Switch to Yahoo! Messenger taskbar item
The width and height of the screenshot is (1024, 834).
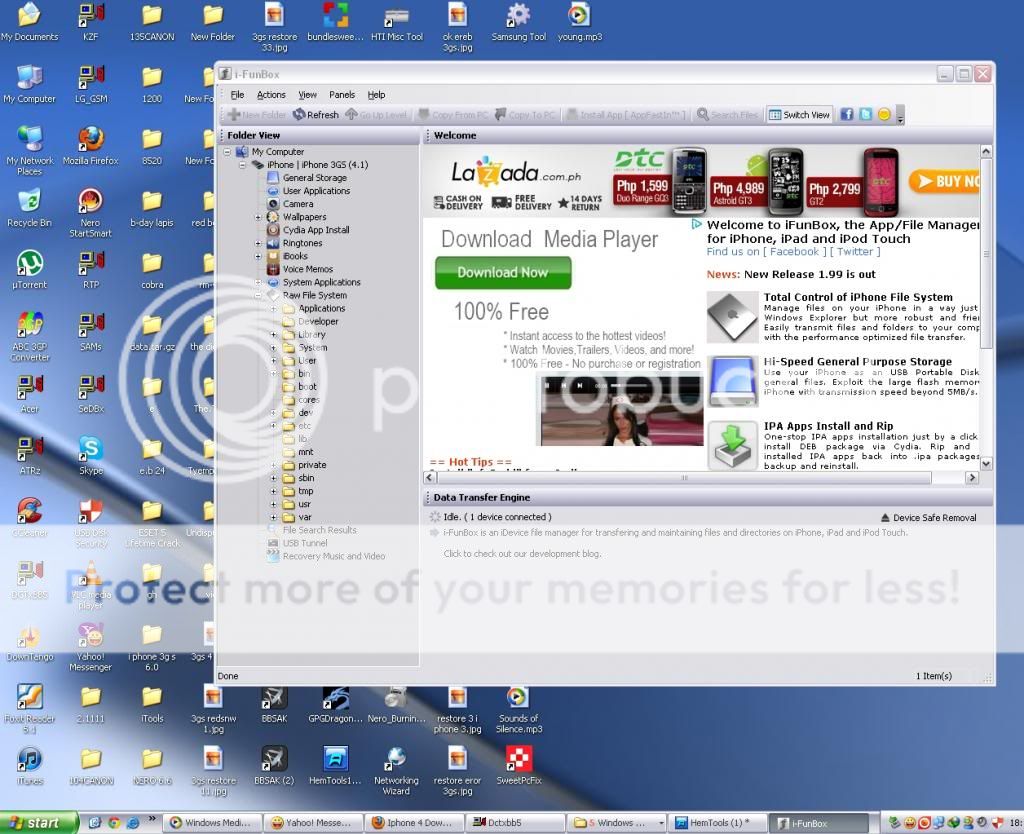(x=312, y=823)
